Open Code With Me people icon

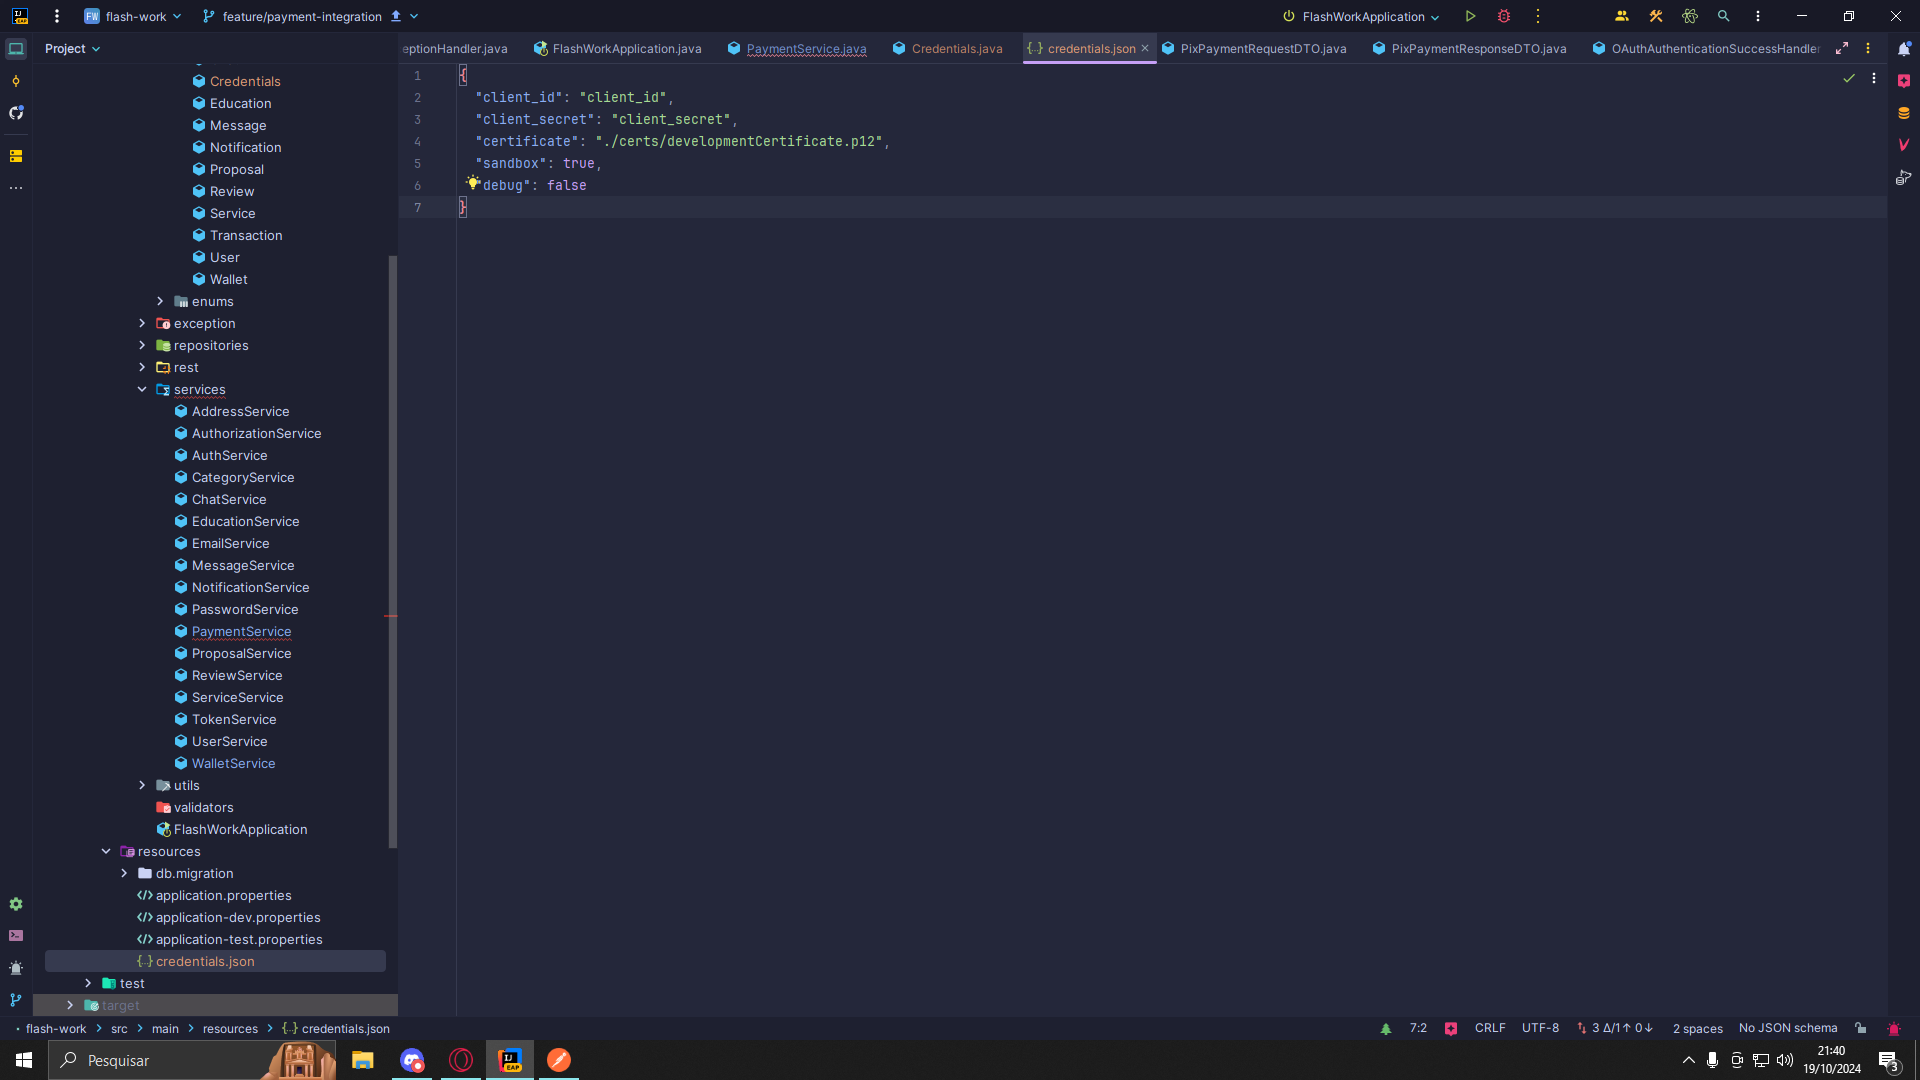[x=1622, y=16]
